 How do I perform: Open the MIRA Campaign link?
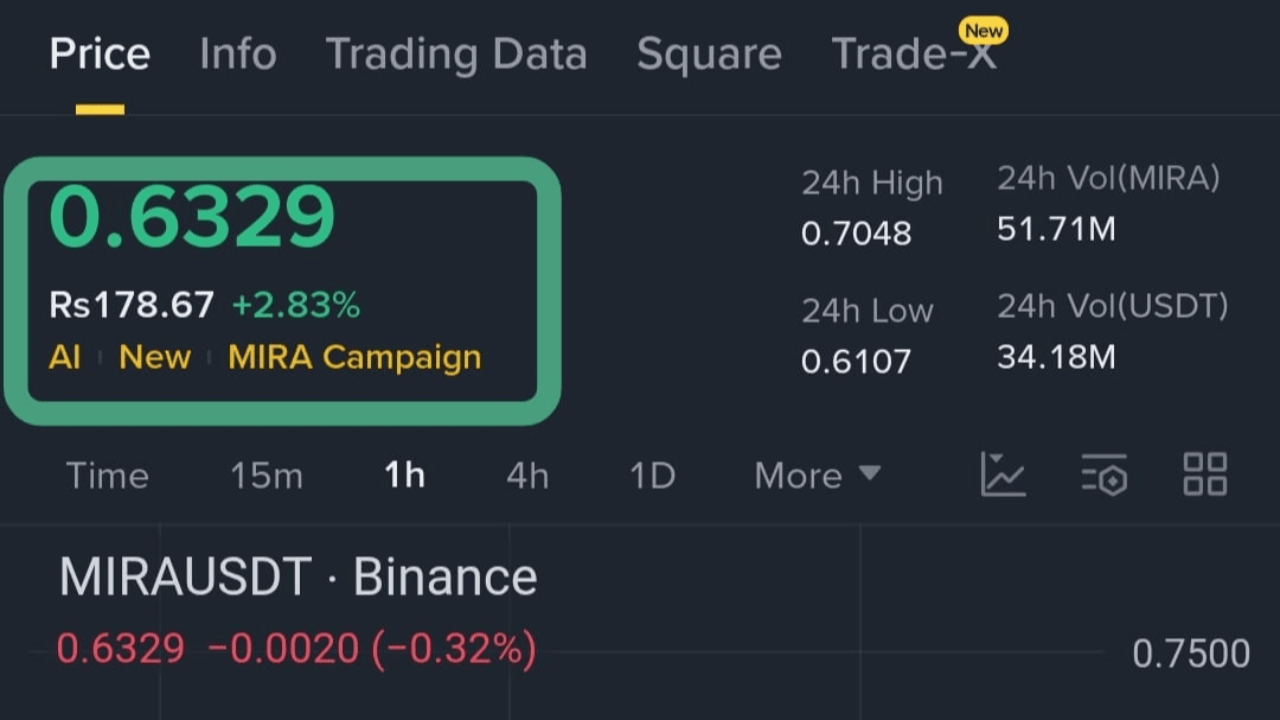[354, 357]
